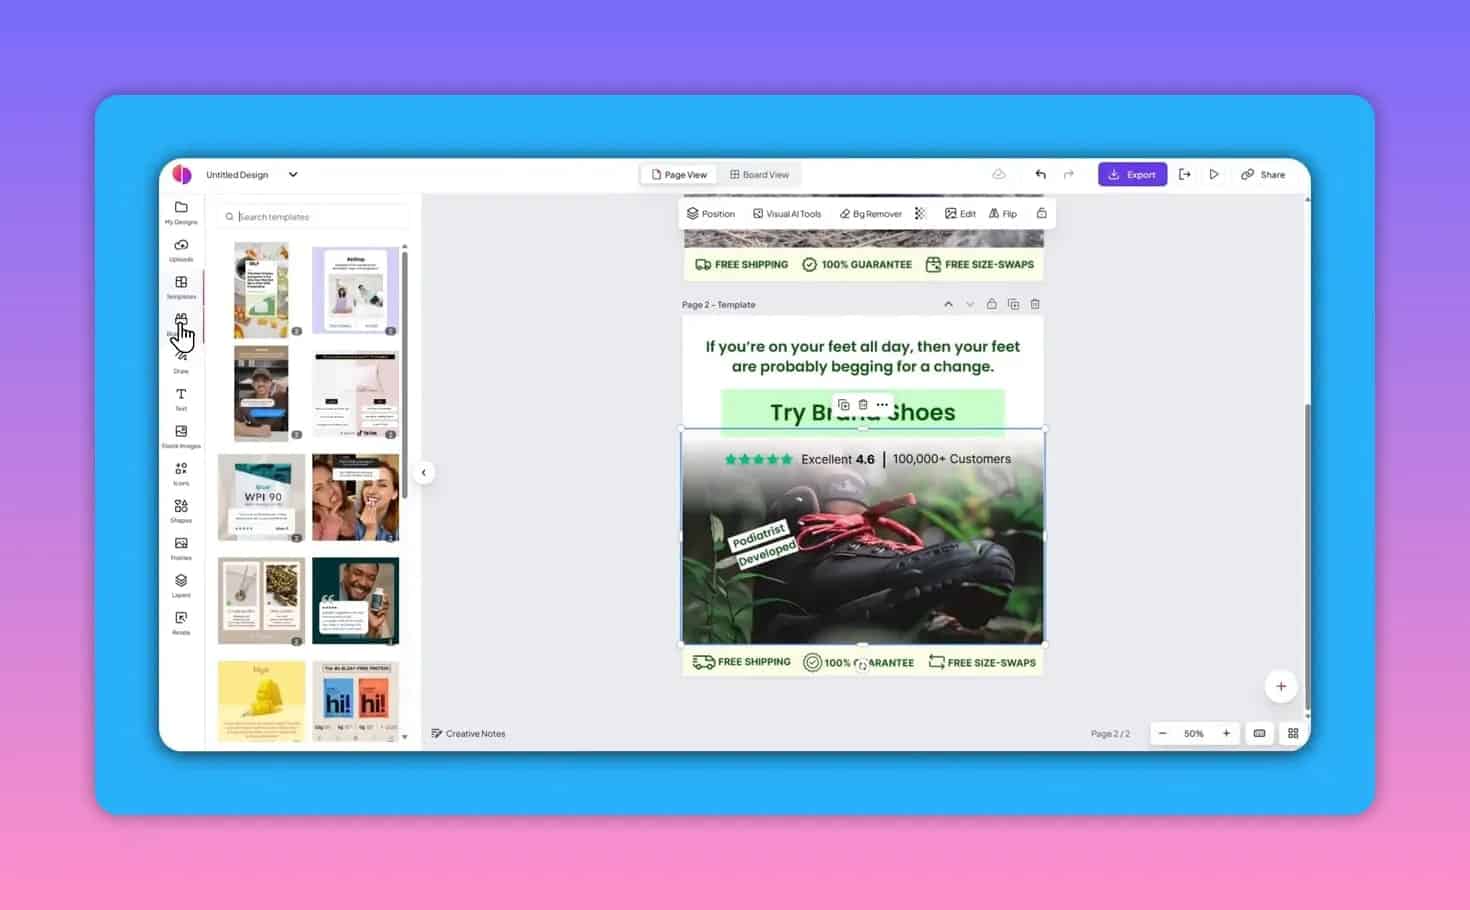The width and height of the screenshot is (1470, 910).
Task: Select the two laughing women template
Action: point(355,497)
